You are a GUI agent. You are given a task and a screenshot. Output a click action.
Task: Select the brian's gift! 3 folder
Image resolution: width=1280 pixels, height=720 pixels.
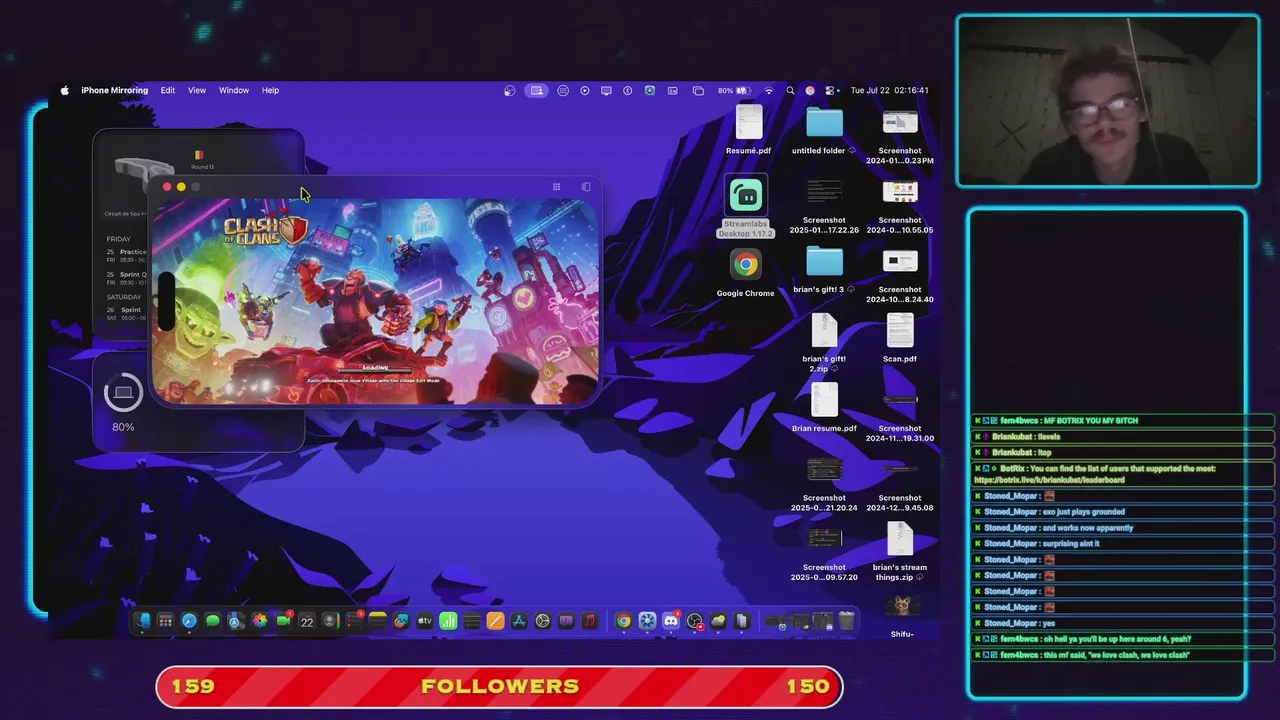824,269
